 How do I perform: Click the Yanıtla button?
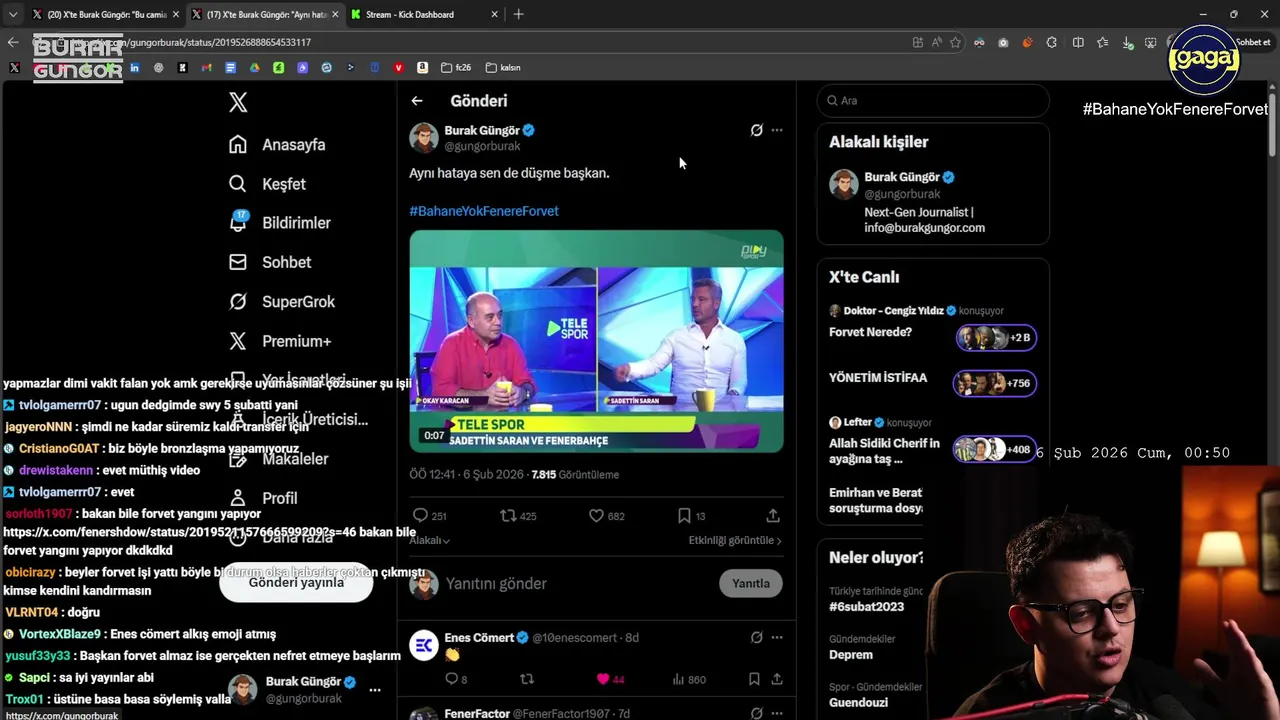(751, 584)
